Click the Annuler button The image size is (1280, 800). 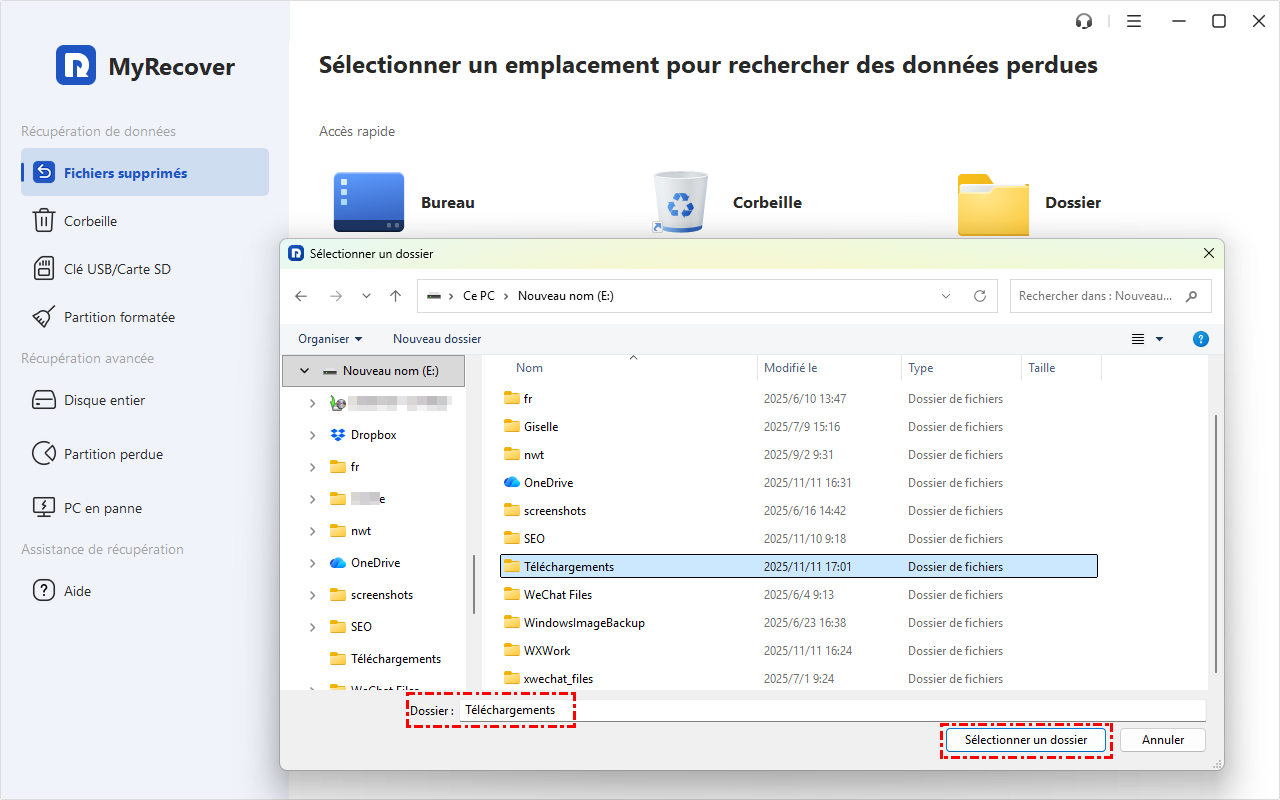coord(1162,740)
